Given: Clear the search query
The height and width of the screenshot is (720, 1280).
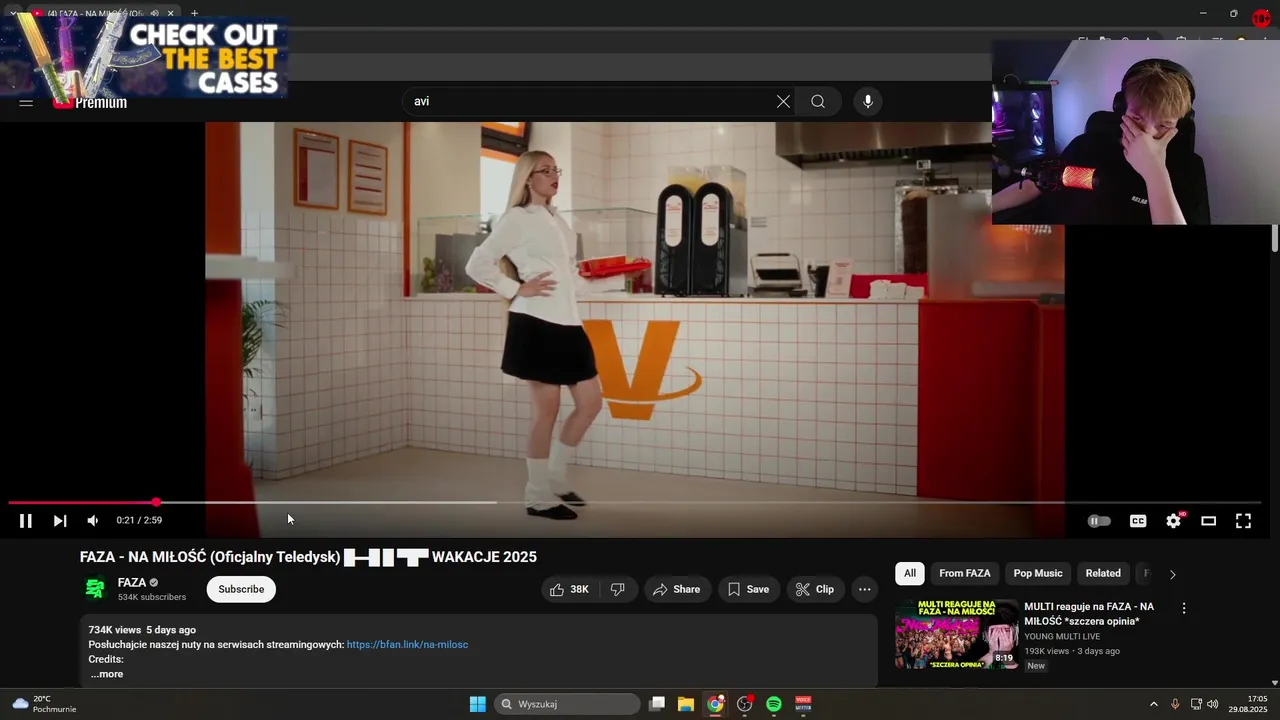Looking at the screenshot, I should click(783, 101).
